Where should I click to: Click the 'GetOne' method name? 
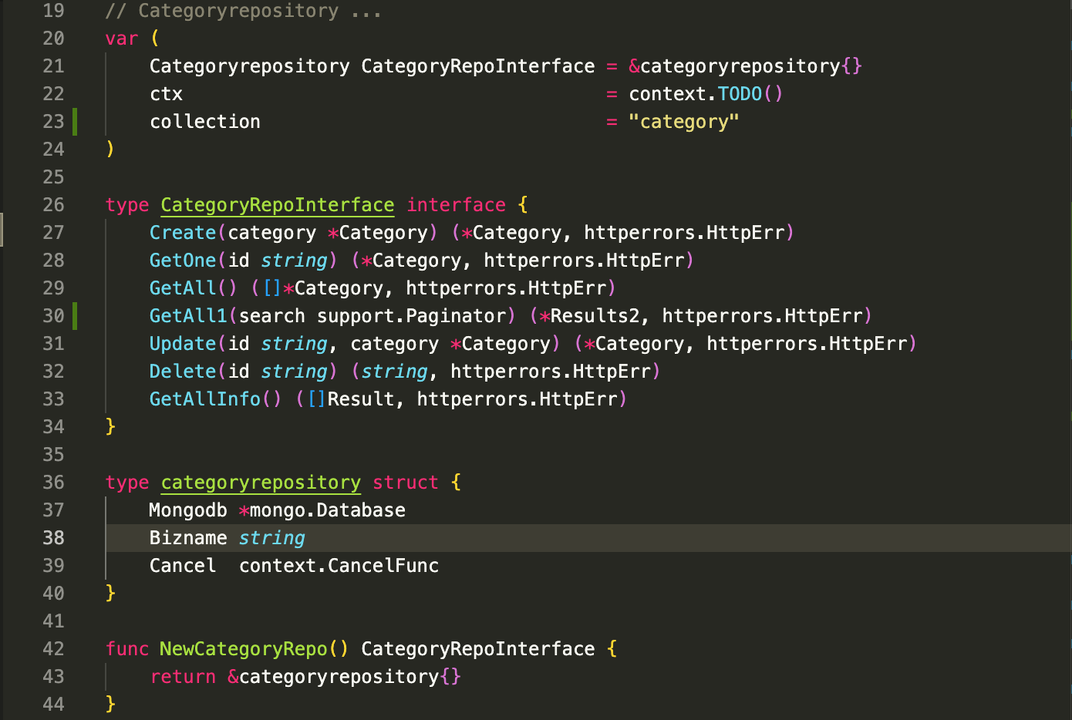183,261
